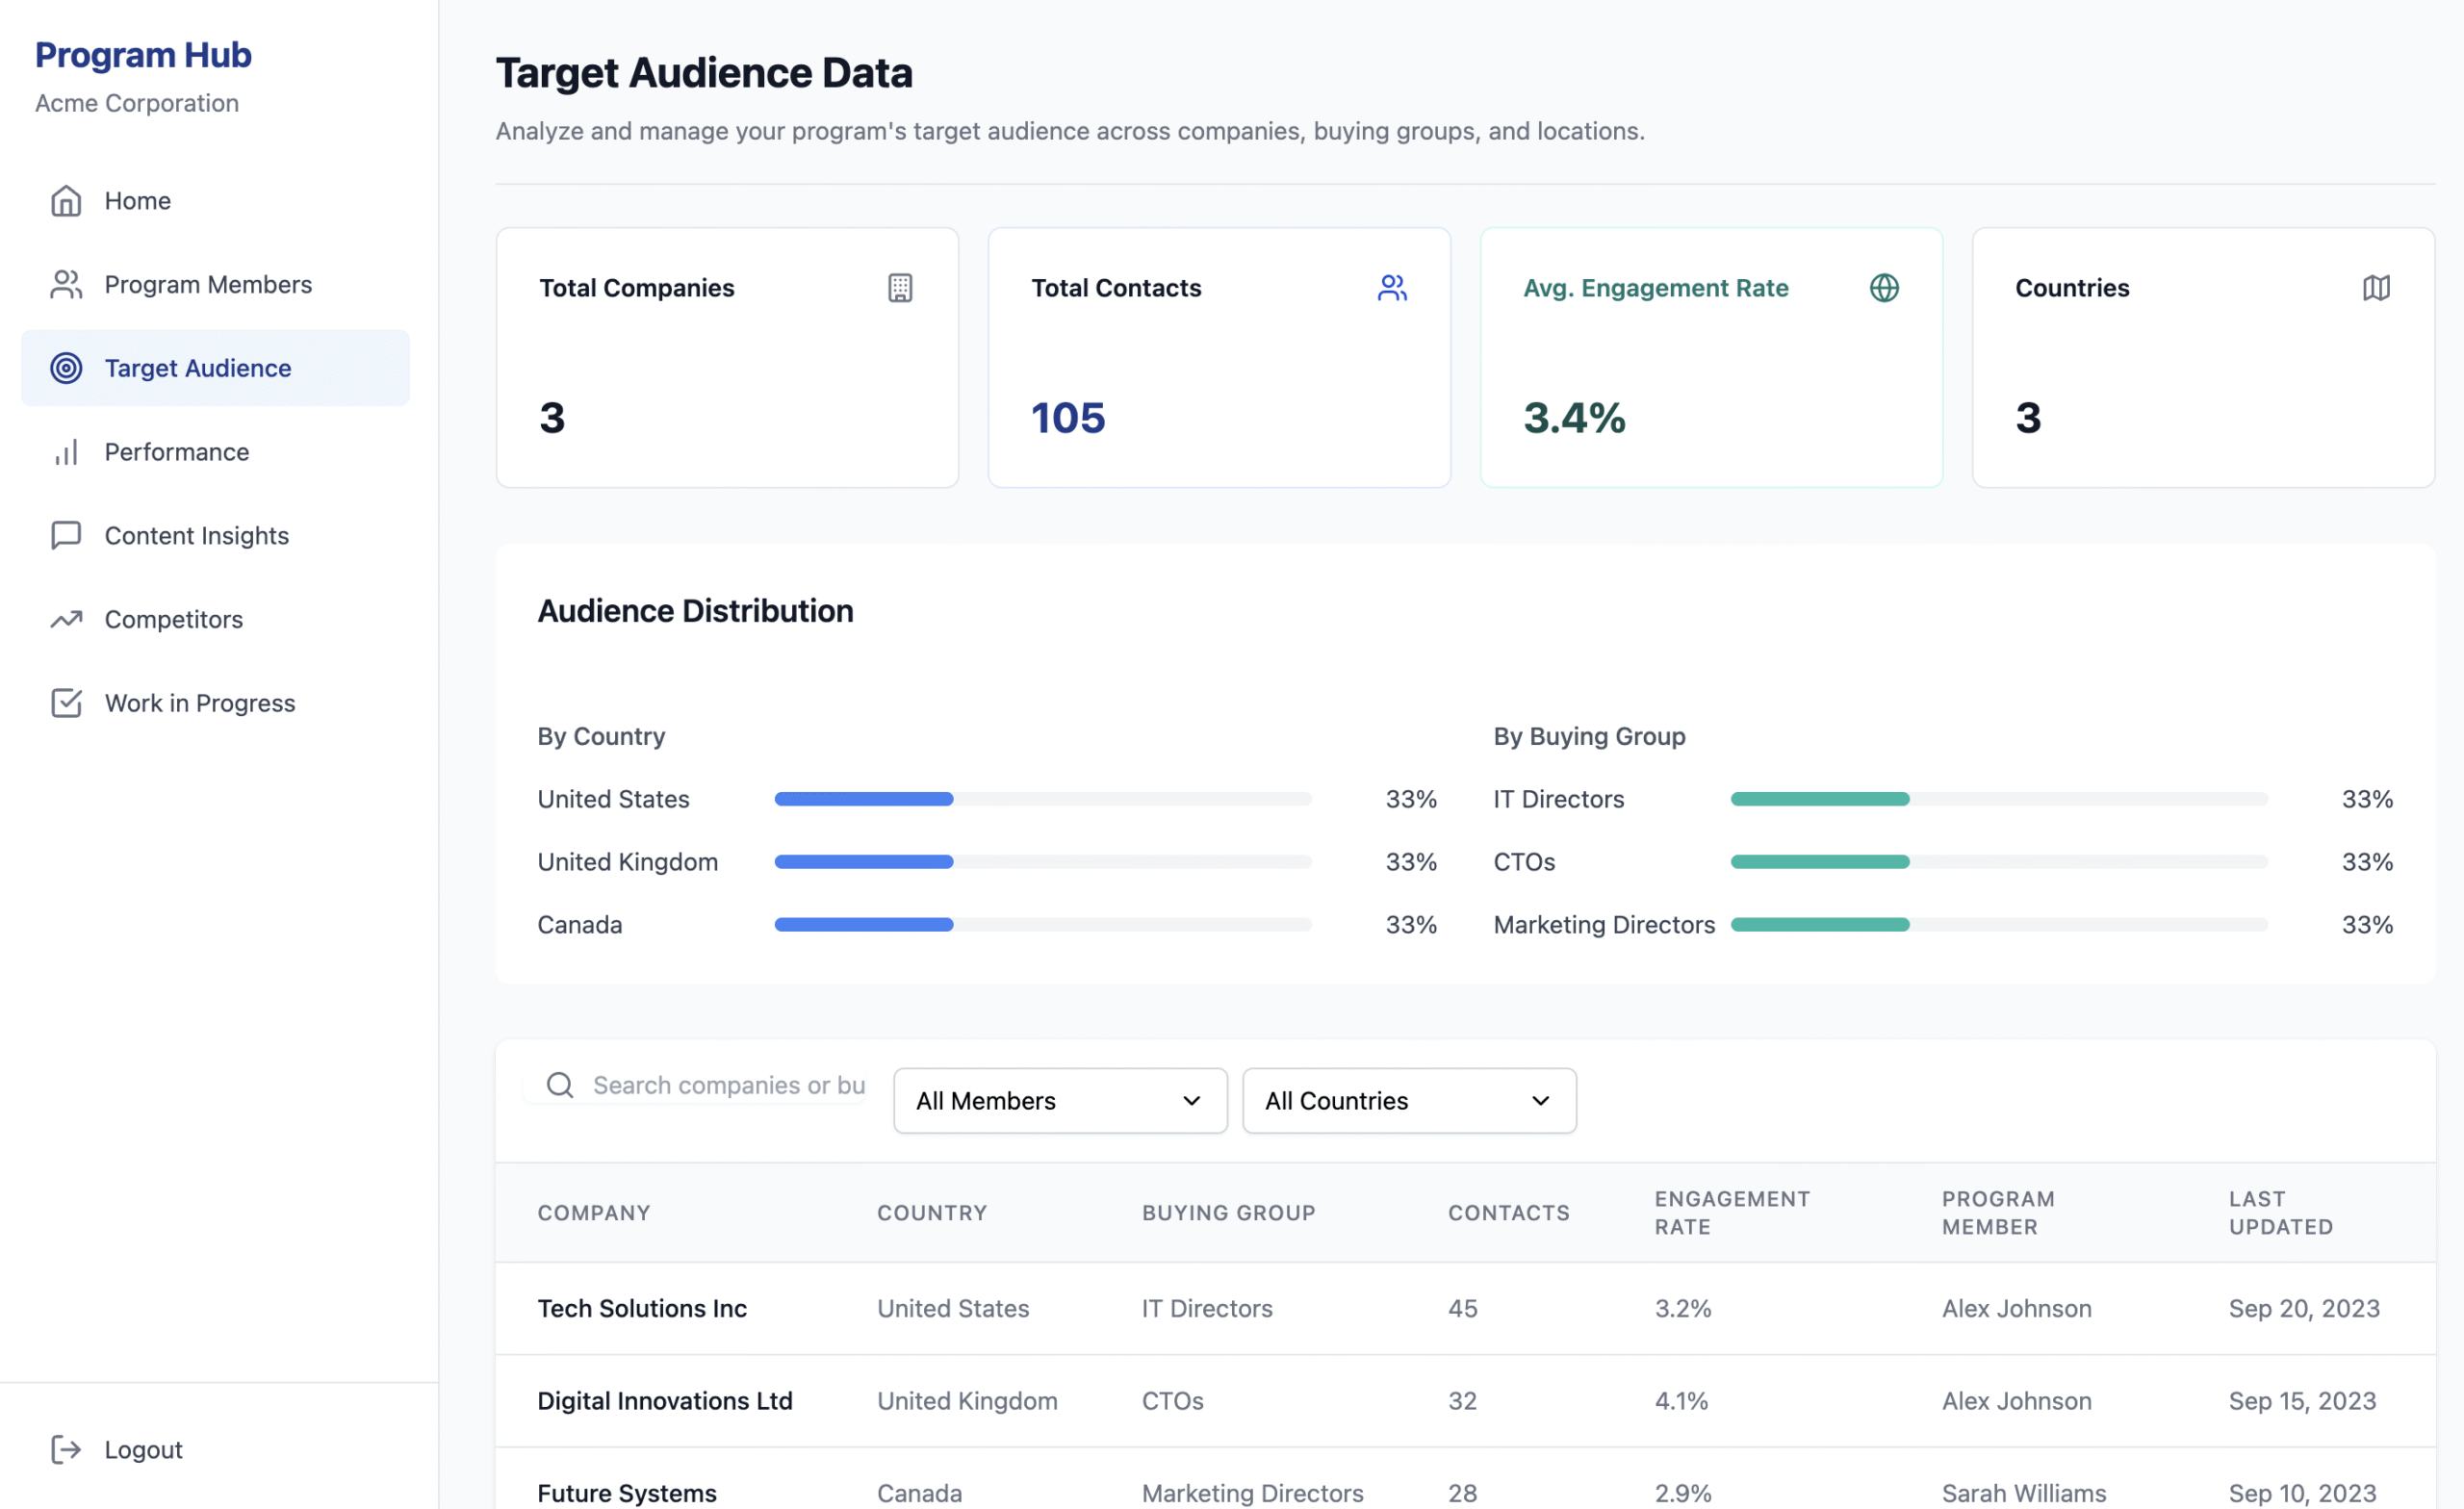Select Target Audience sidebar item
Viewport: 2464px width, 1509px height.
pos(215,368)
